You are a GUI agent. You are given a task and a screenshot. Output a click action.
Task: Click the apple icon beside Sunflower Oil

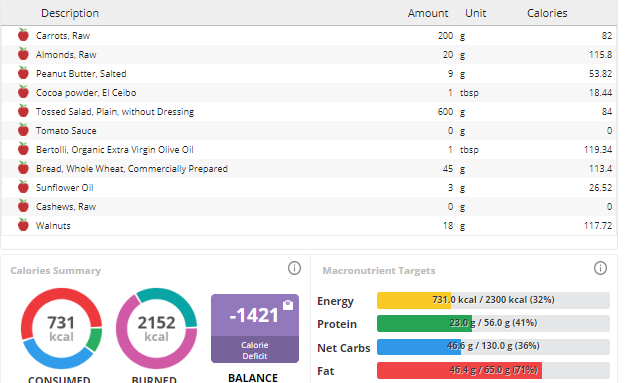point(24,187)
